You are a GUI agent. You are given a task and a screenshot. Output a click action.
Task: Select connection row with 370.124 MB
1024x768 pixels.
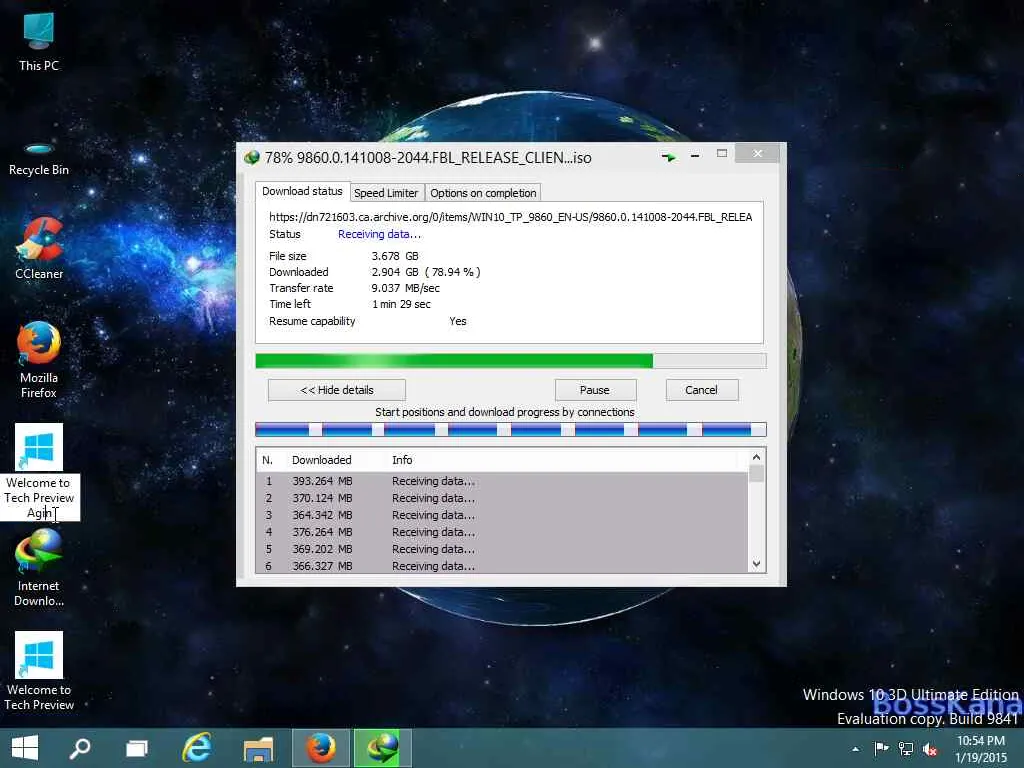pyautogui.click(x=502, y=498)
